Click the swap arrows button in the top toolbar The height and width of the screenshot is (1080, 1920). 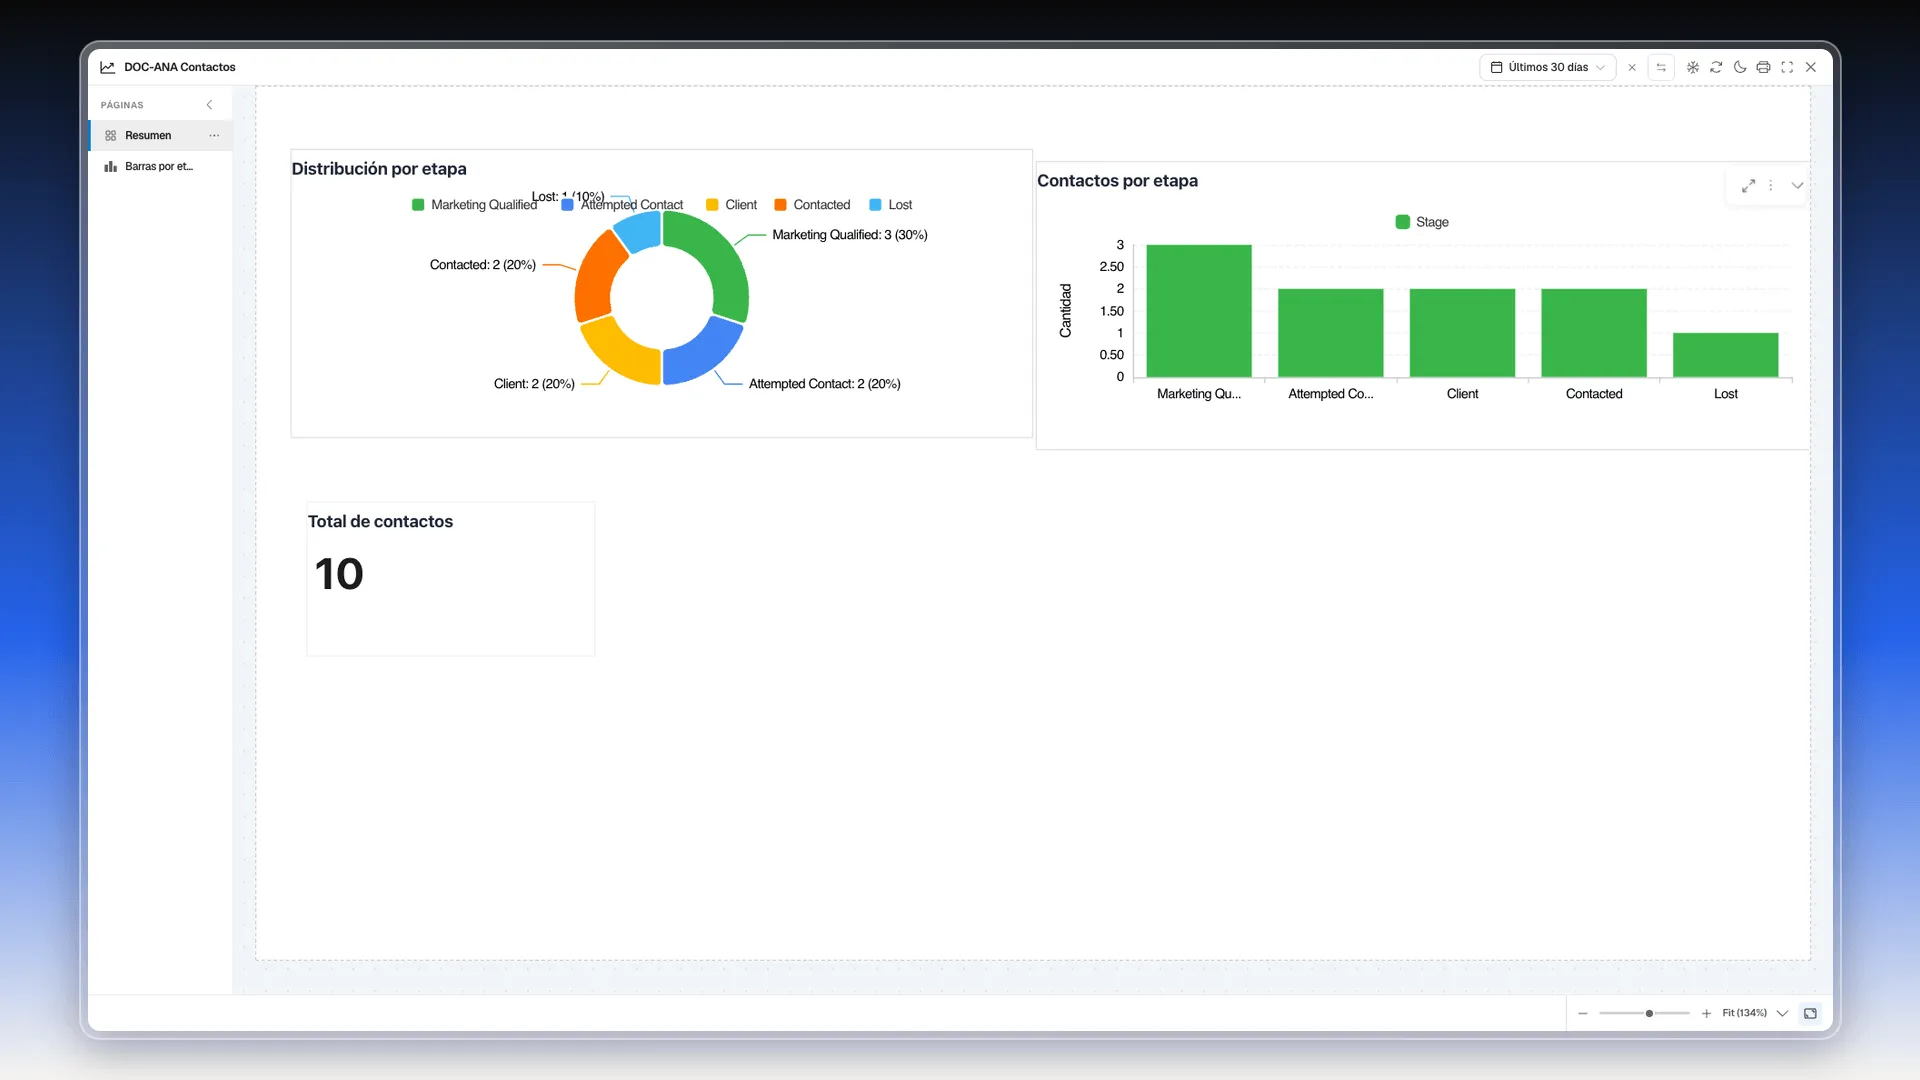click(1661, 67)
